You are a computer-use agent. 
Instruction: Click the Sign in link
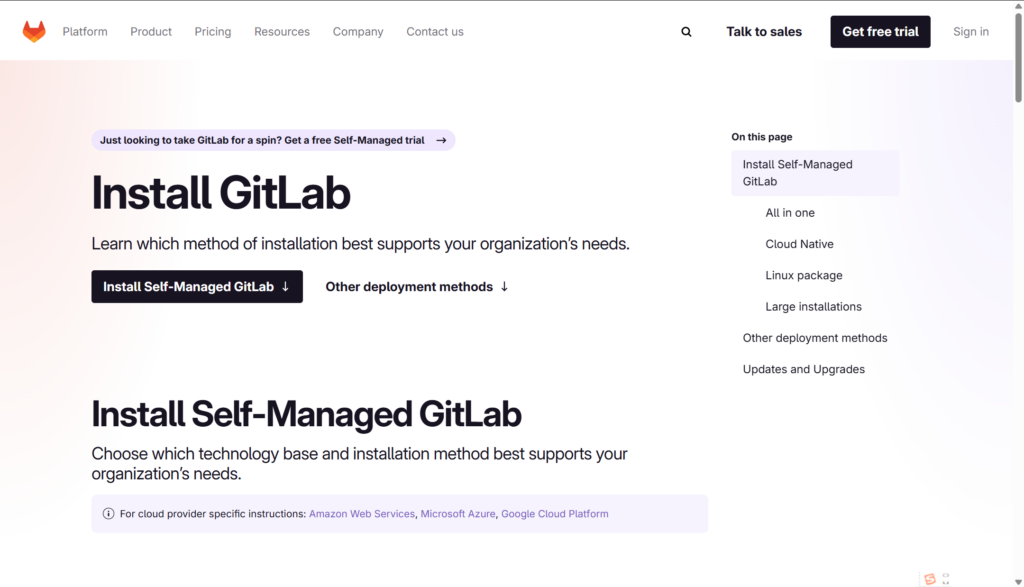[x=970, y=32]
